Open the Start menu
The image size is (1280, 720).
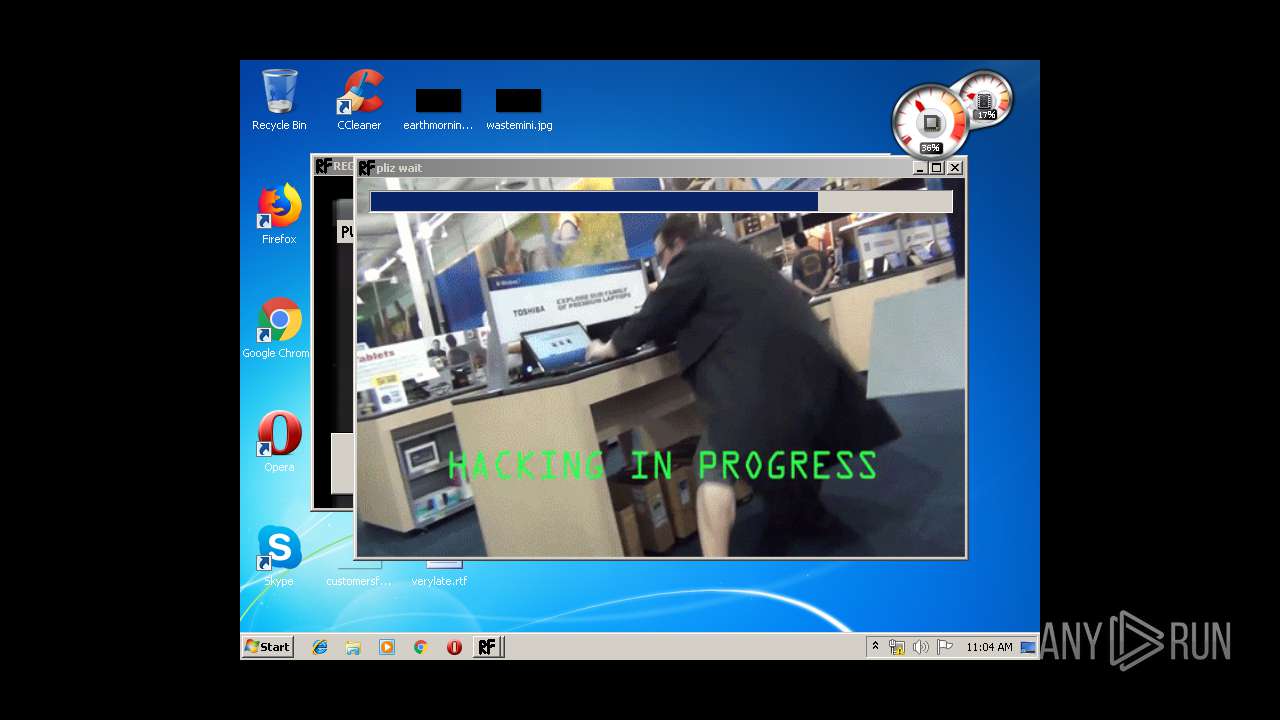(x=268, y=647)
